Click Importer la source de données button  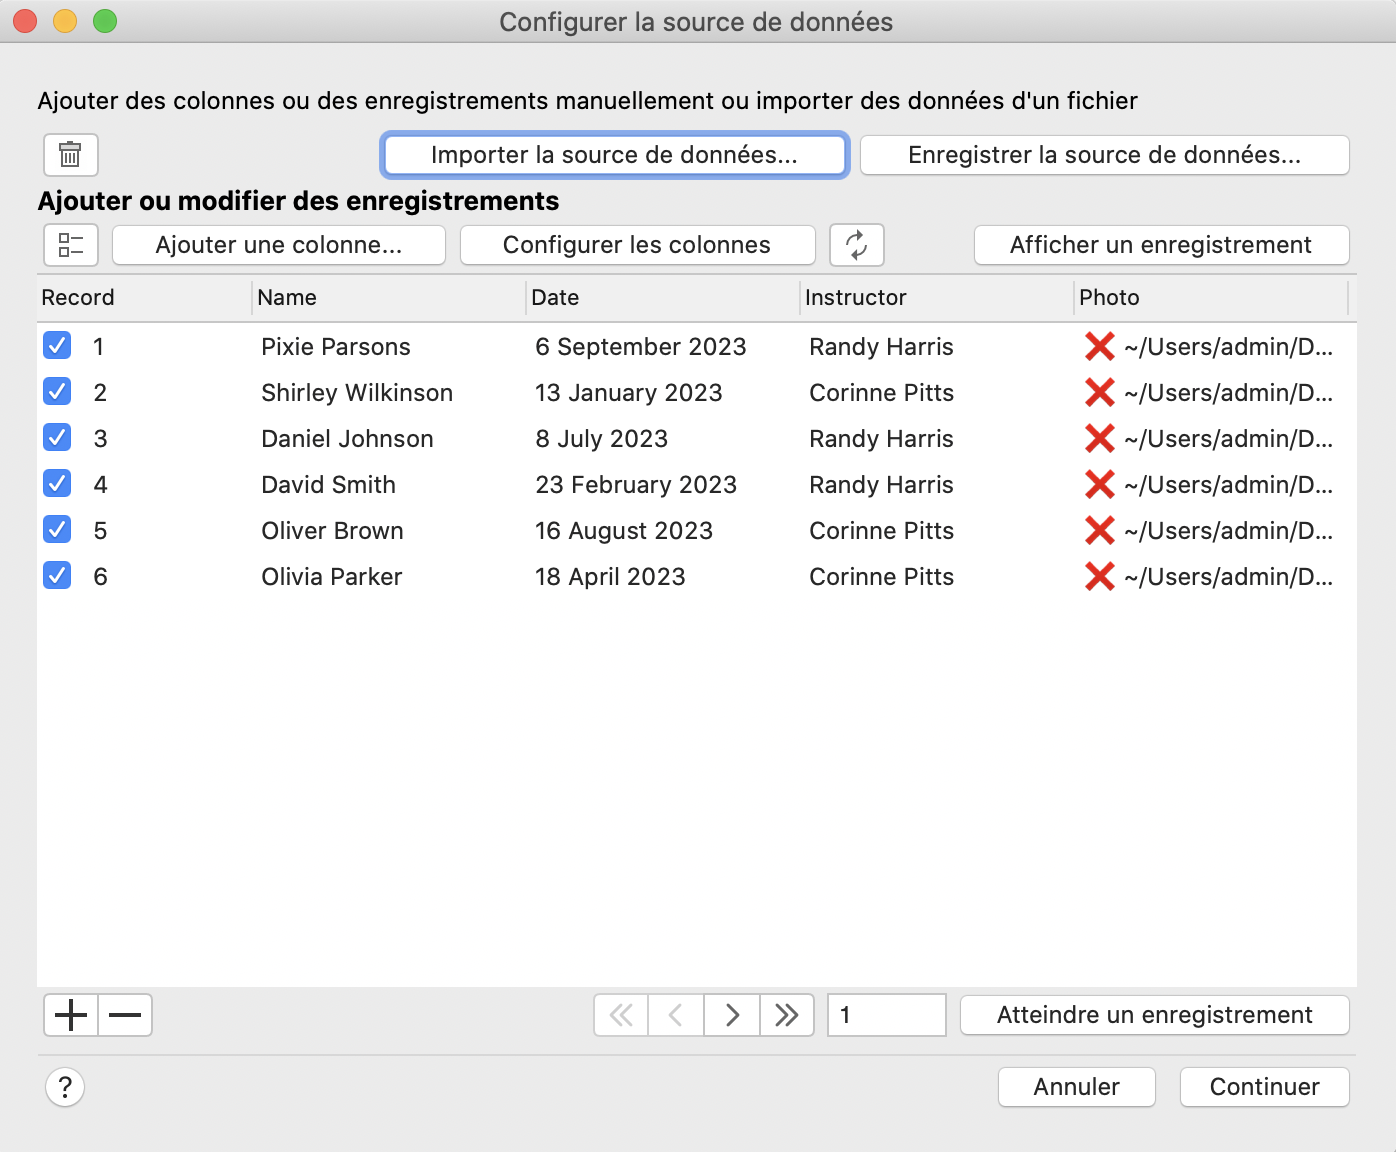click(x=615, y=155)
